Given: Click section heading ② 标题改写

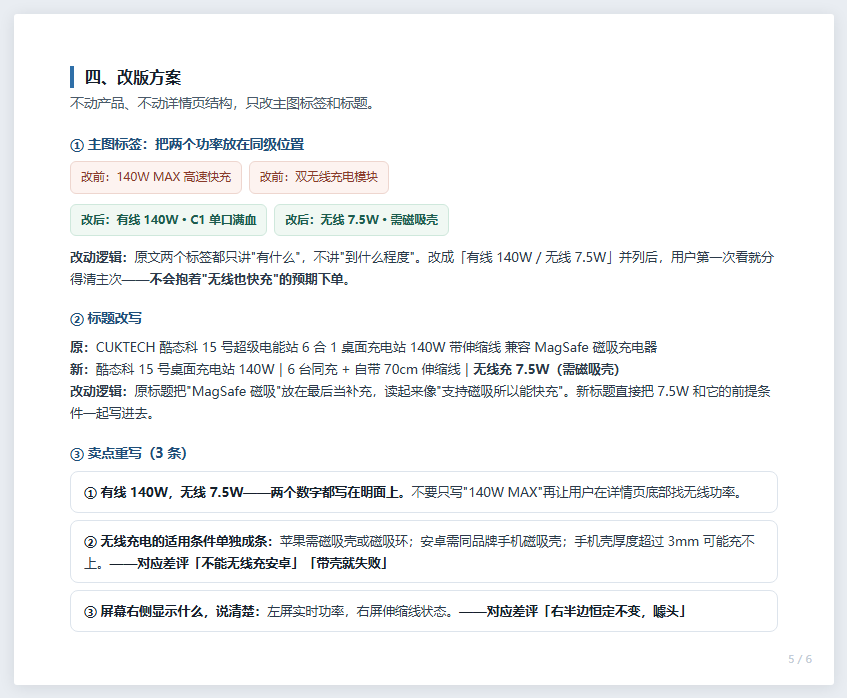Looking at the screenshot, I should [106, 318].
